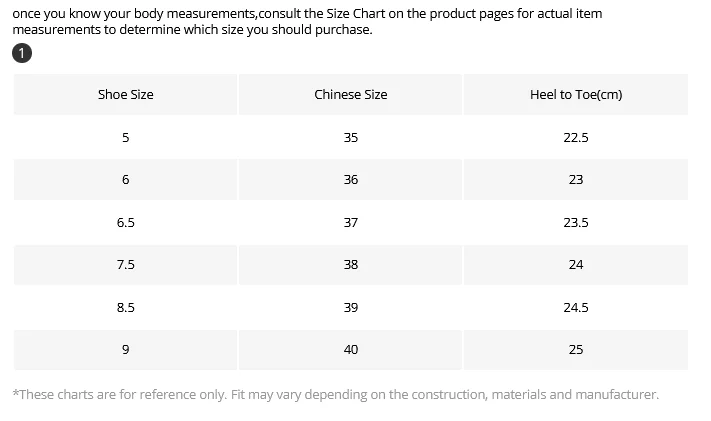Click shoe size 8.5 cell
The width and height of the screenshot is (711, 421).
(126, 307)
